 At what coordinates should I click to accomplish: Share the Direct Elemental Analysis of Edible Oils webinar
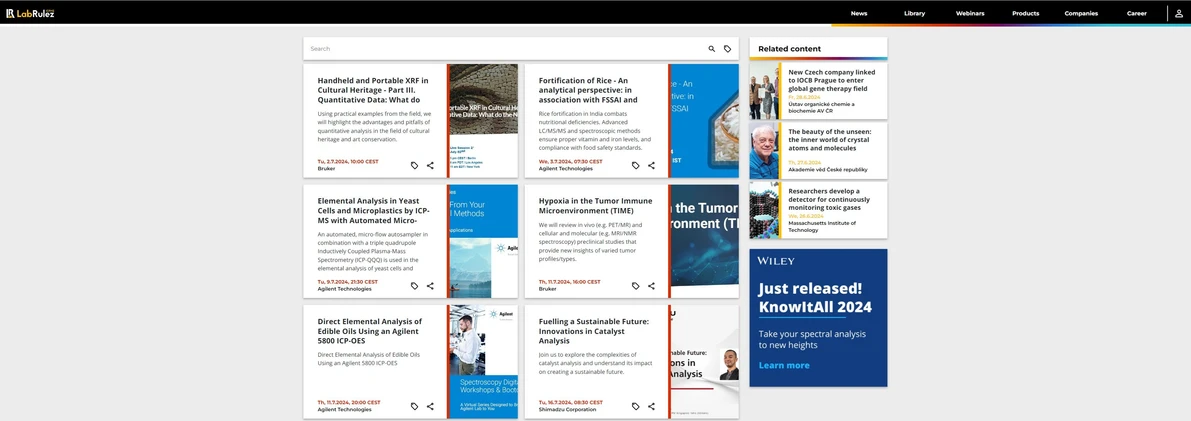430,407
